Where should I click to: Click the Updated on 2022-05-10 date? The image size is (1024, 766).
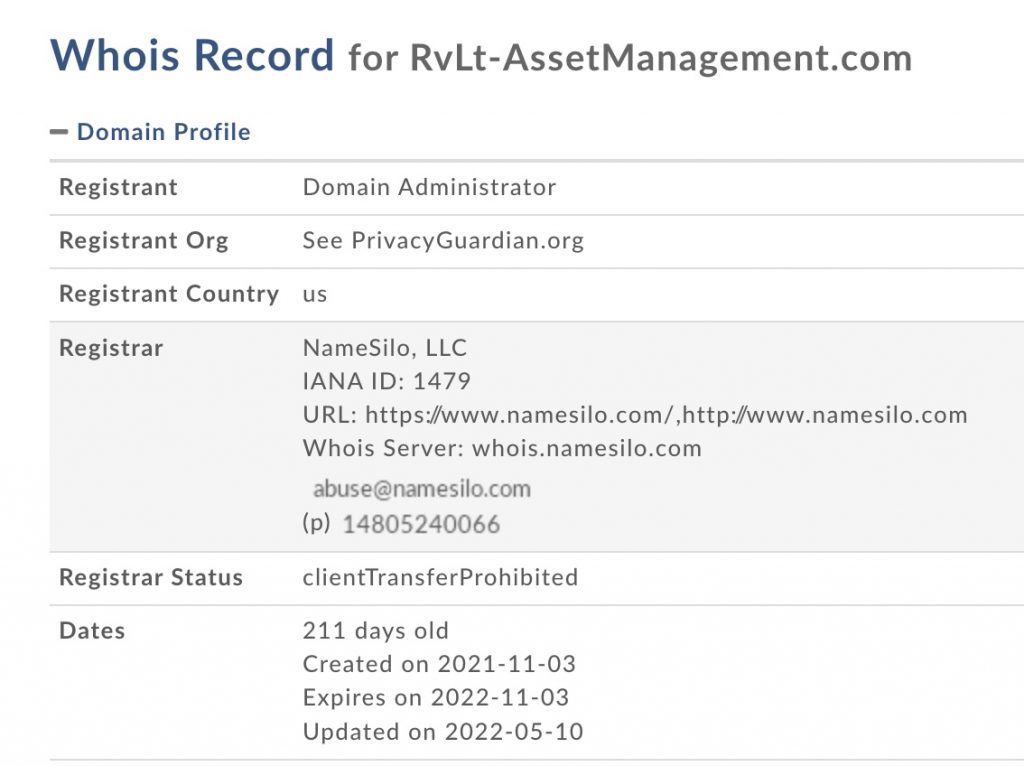click(443, 731)
